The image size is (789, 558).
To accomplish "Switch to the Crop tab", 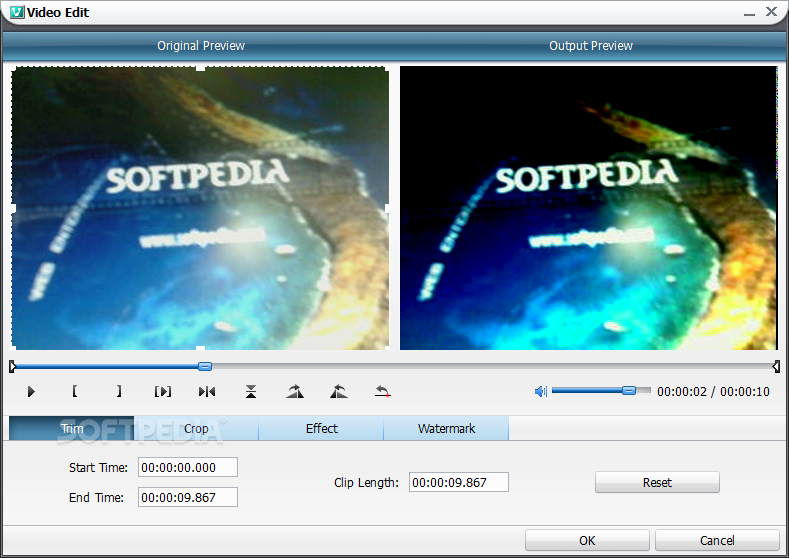I will [x=196, y=428].
